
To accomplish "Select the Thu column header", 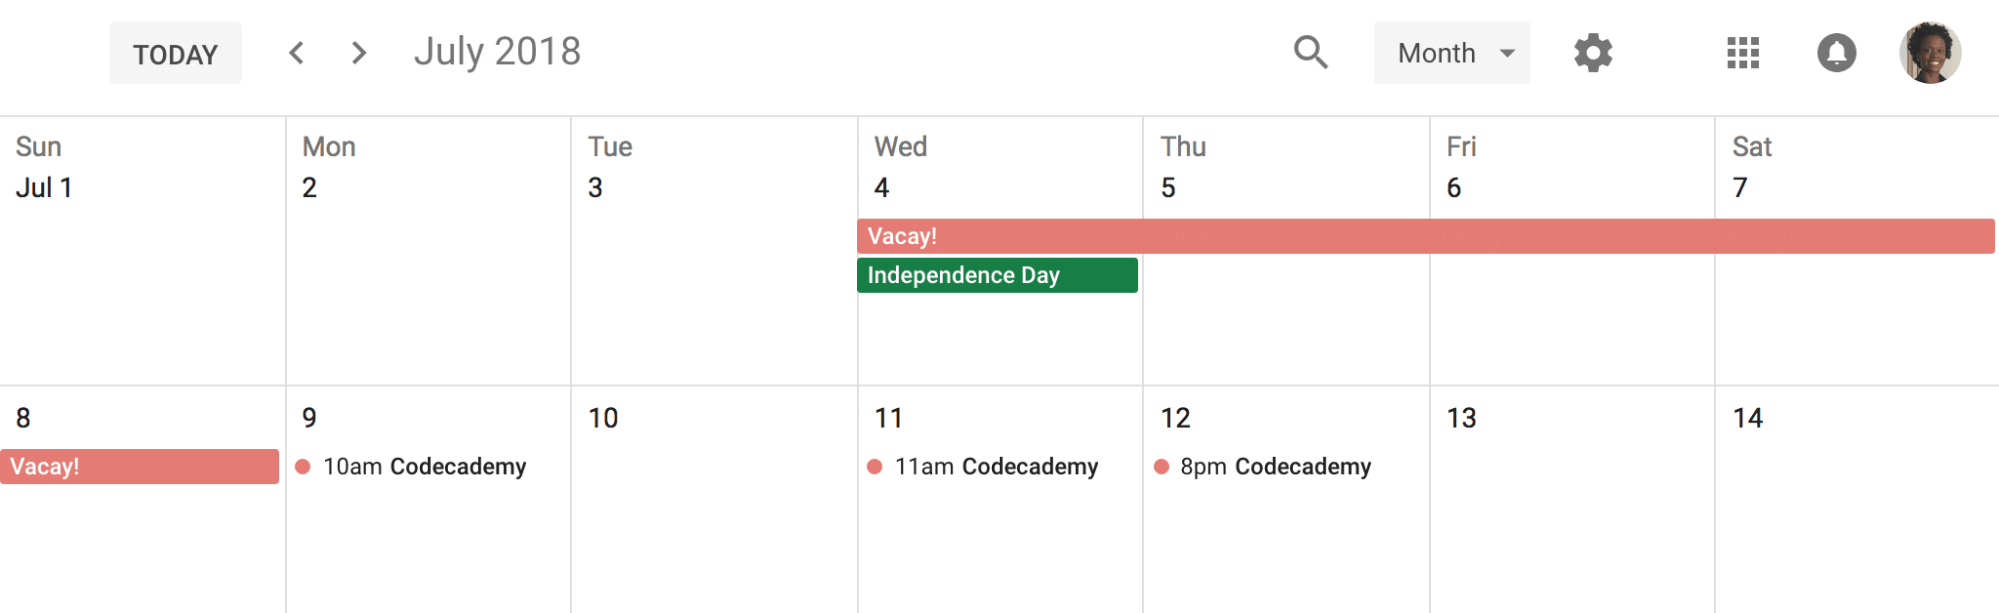I will (1183, 146).
